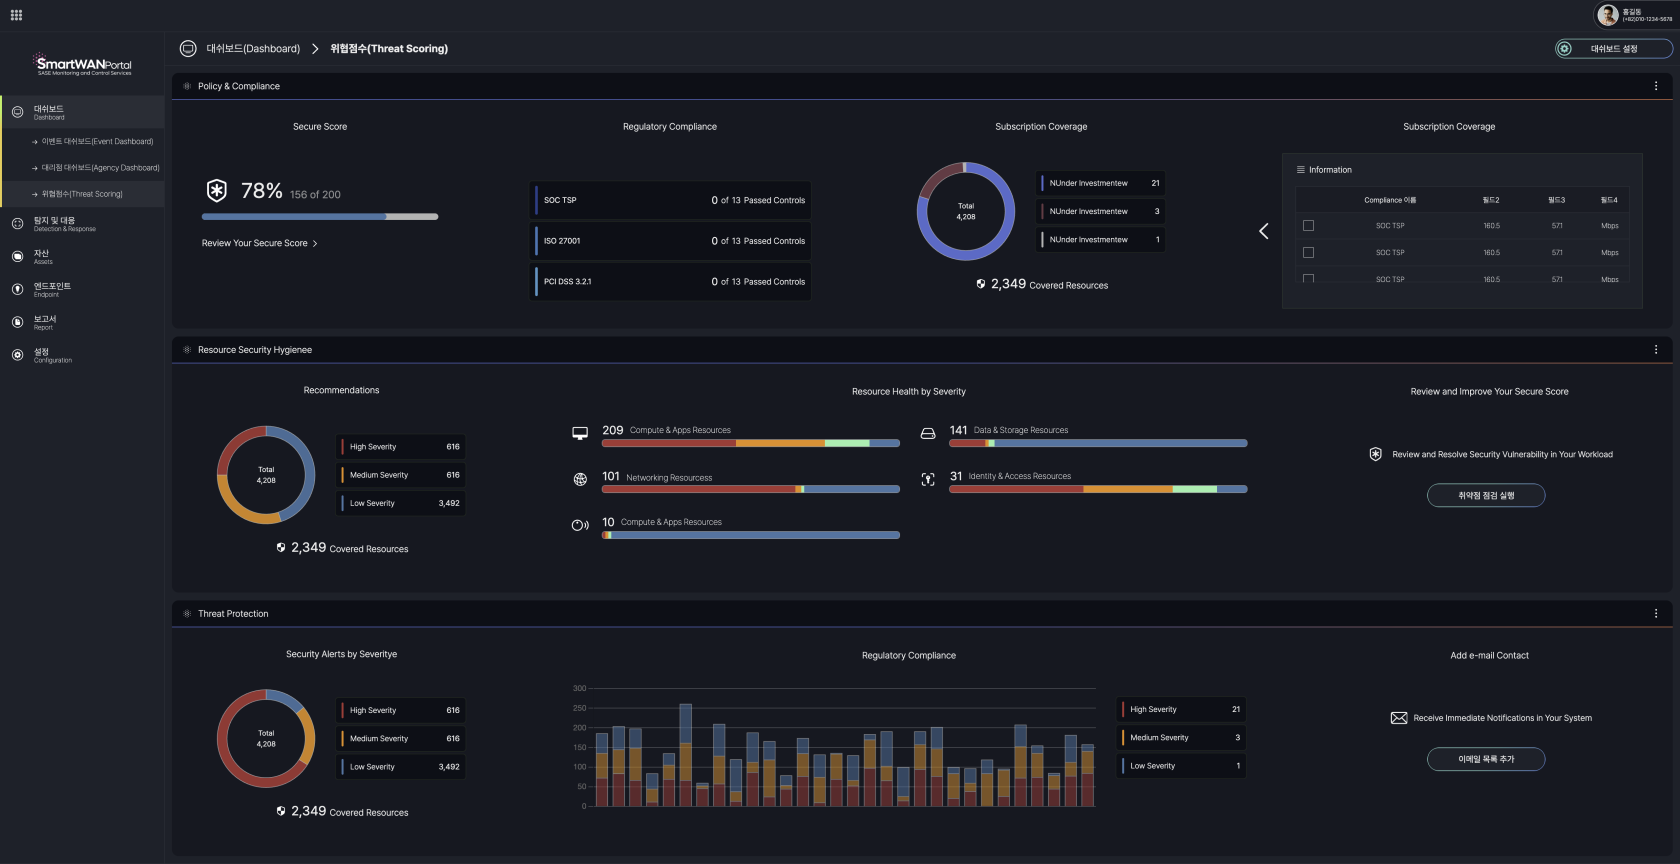This screenshot has width=1680, height=864.
Task: Click the Configuration gear sidebar icon
Action: point(17,355)
